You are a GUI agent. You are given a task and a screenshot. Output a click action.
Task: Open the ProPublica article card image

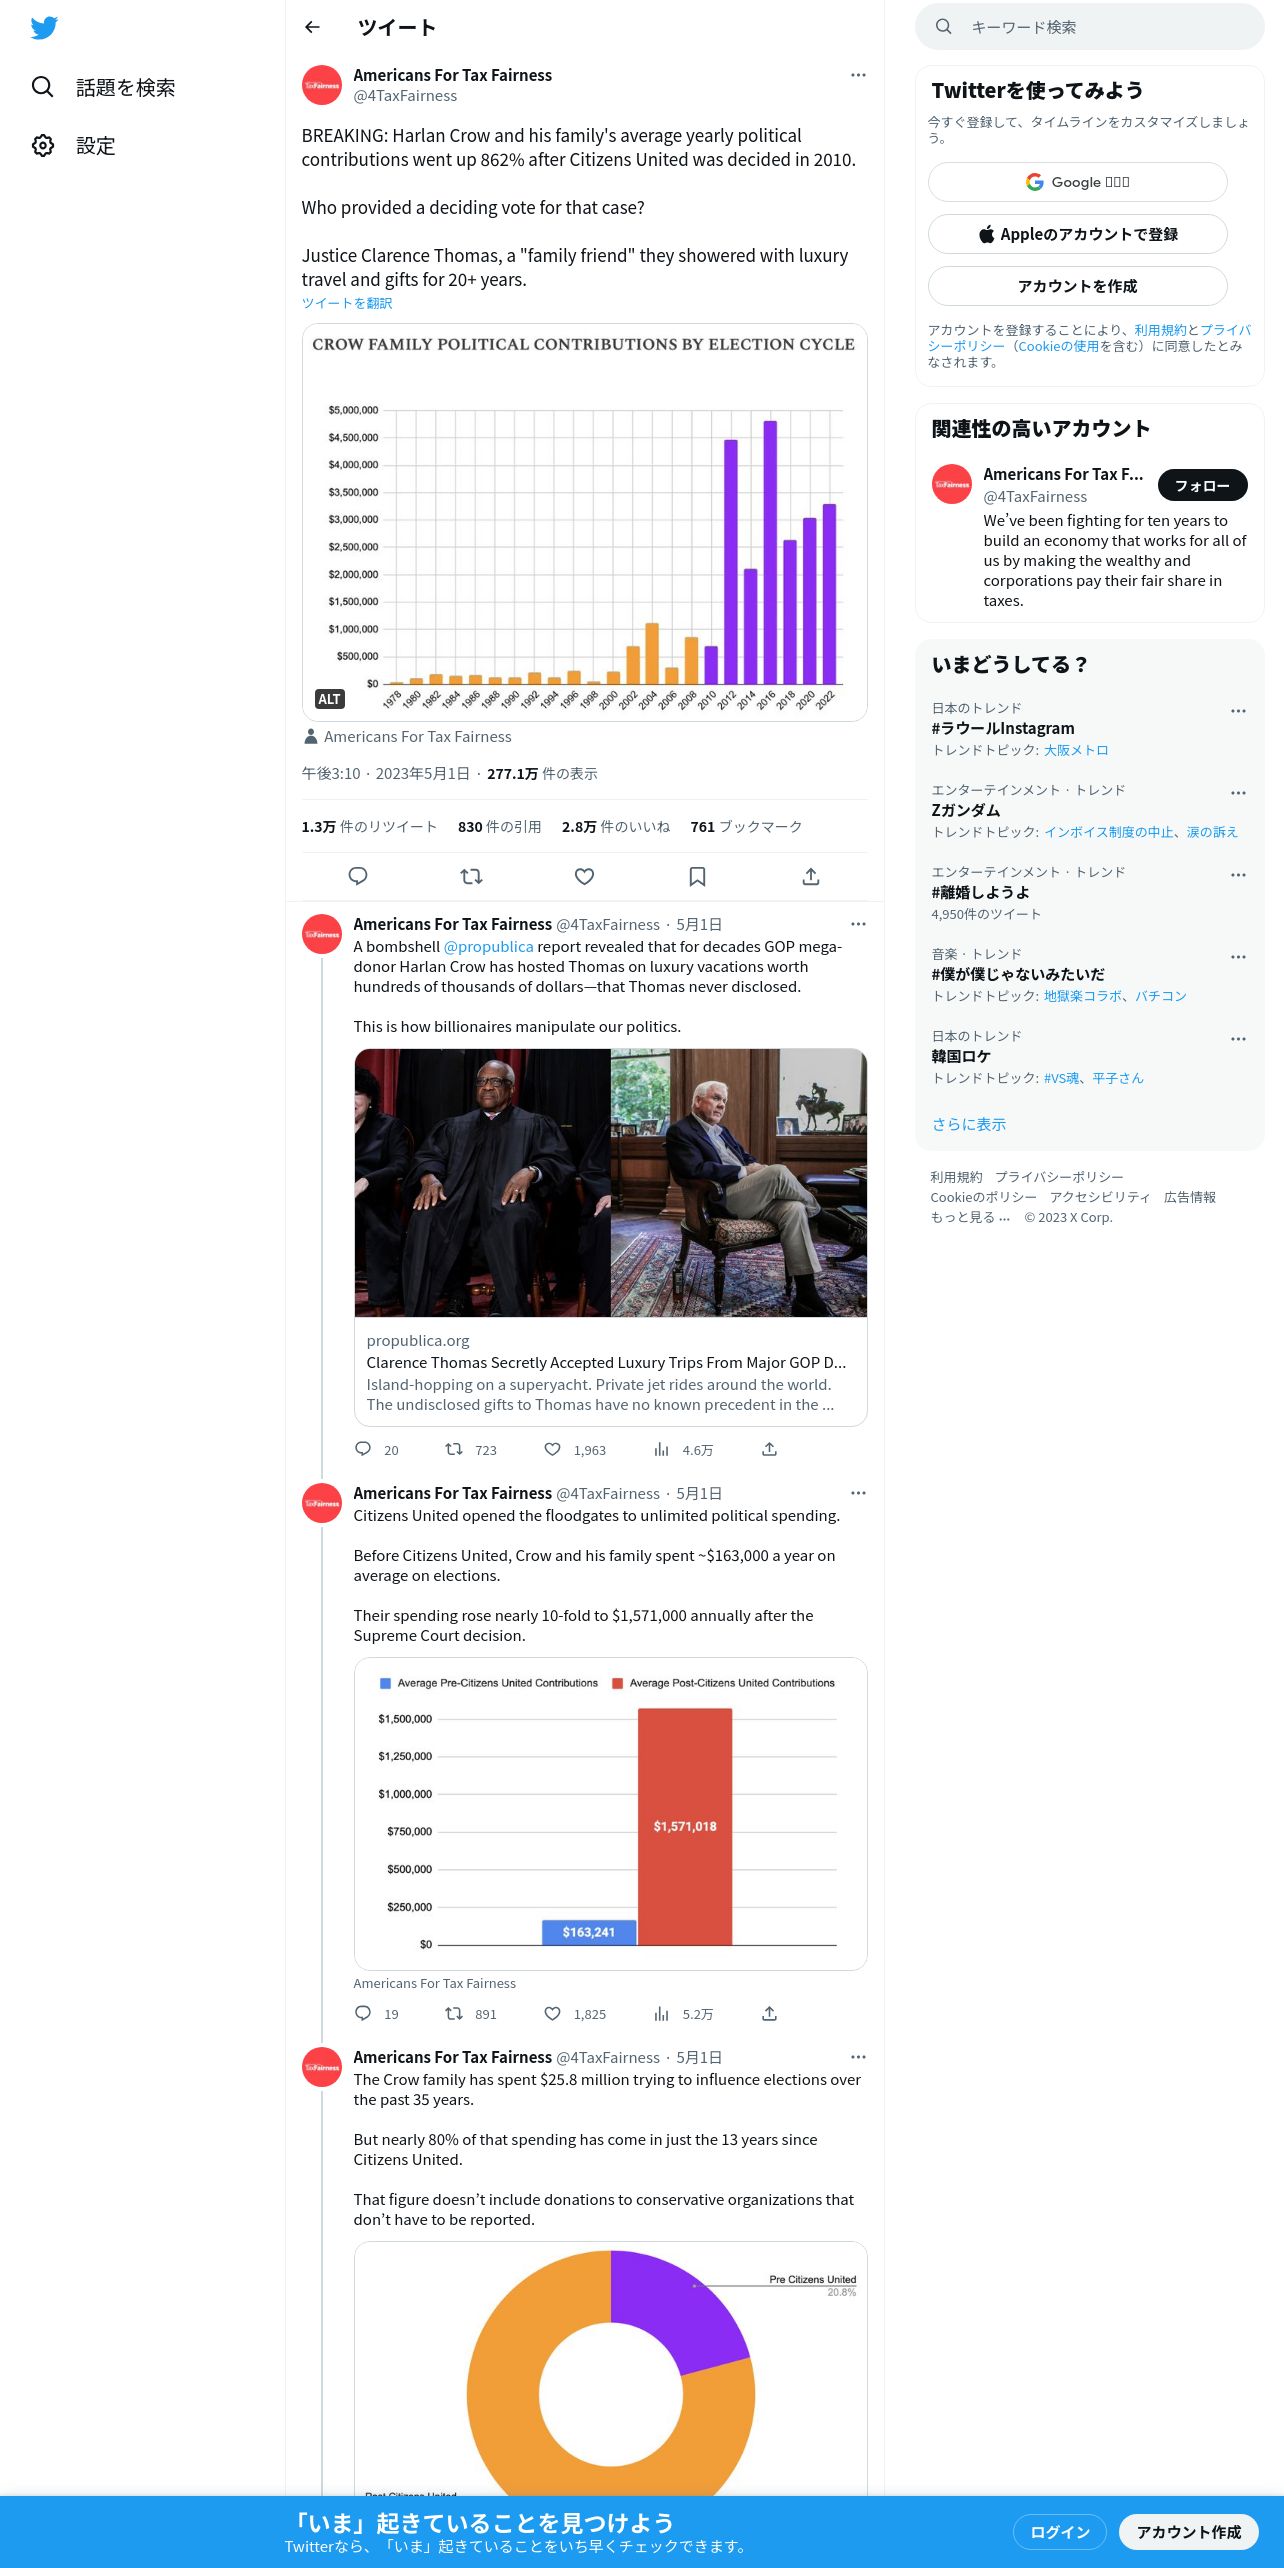(610, 1183)
